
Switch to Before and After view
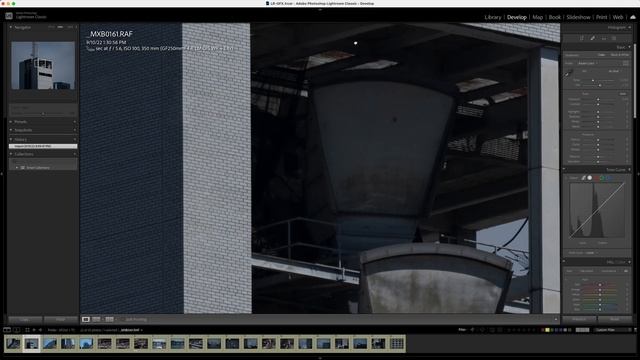109,319
